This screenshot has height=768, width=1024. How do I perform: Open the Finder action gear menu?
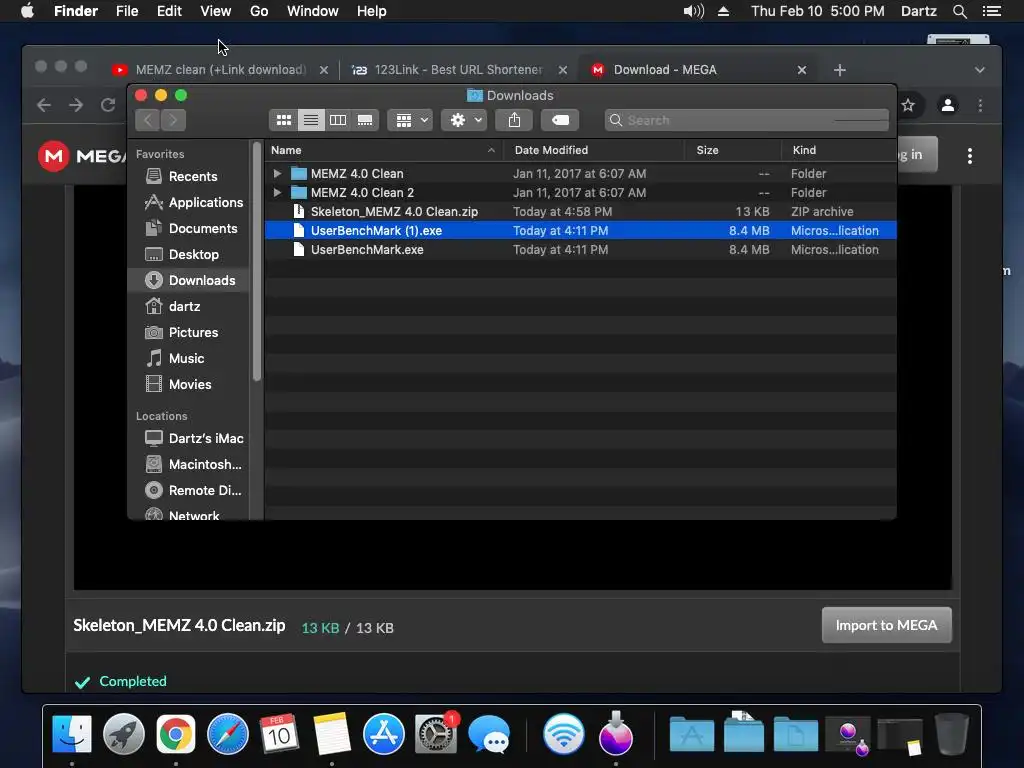[x=464, y=120]
